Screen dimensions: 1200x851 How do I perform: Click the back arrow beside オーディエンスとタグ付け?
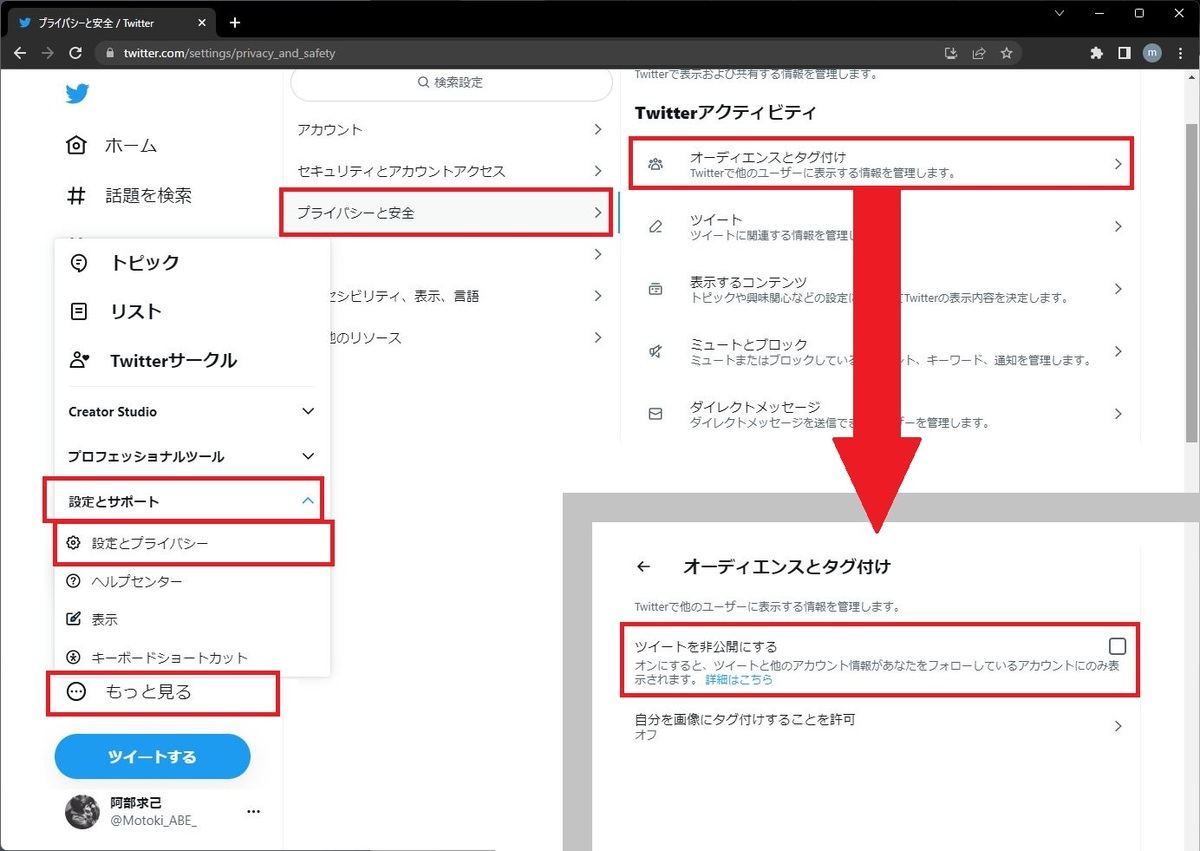[643, 567]
